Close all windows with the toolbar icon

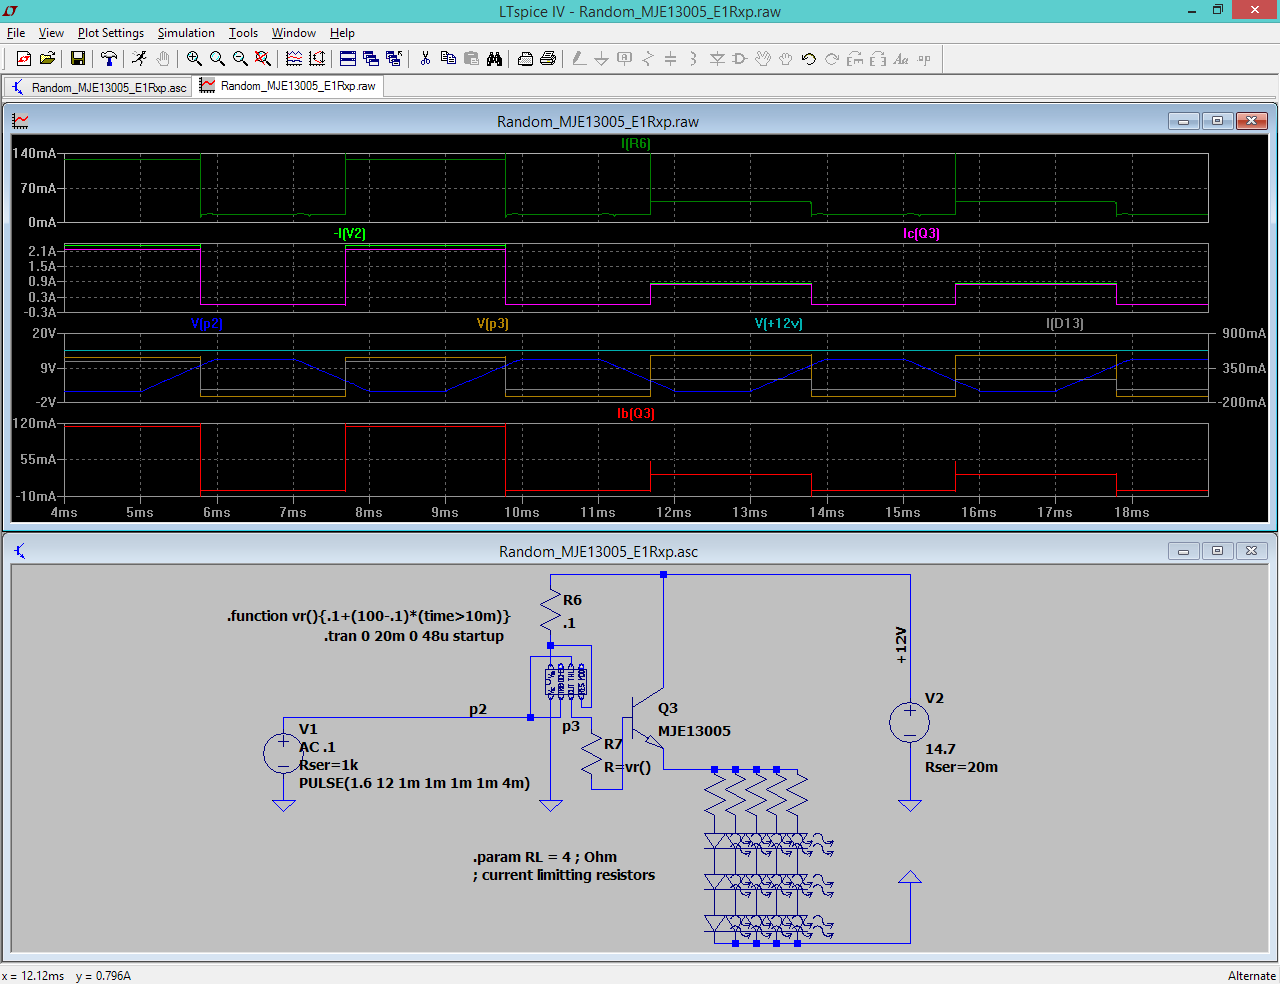tap(394, 59)
